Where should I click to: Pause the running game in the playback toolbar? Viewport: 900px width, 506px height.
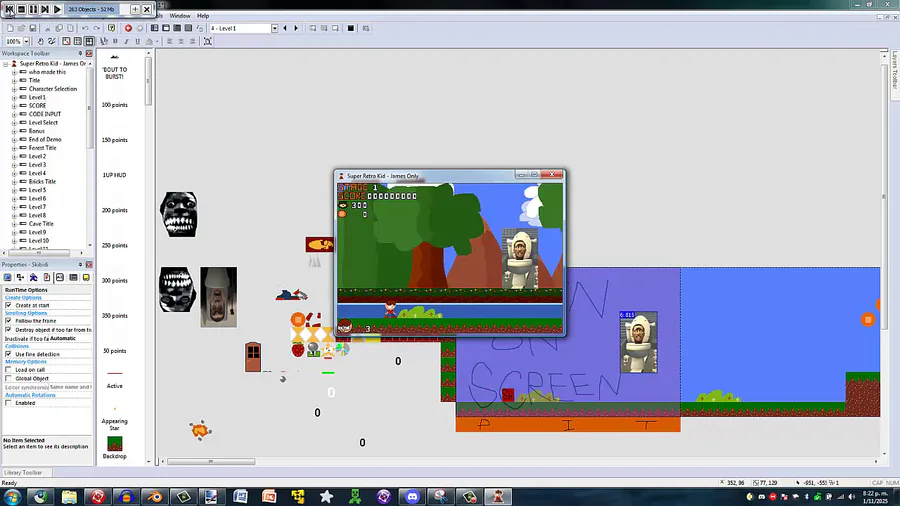coord(33,9)
